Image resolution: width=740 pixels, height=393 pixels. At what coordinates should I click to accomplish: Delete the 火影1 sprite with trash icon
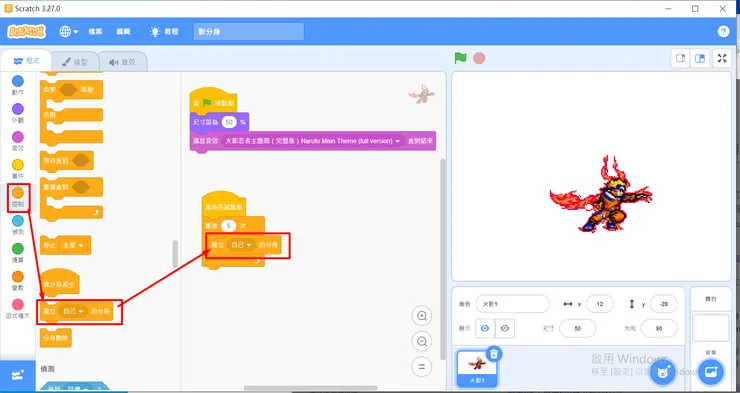[x=493, y=354]
